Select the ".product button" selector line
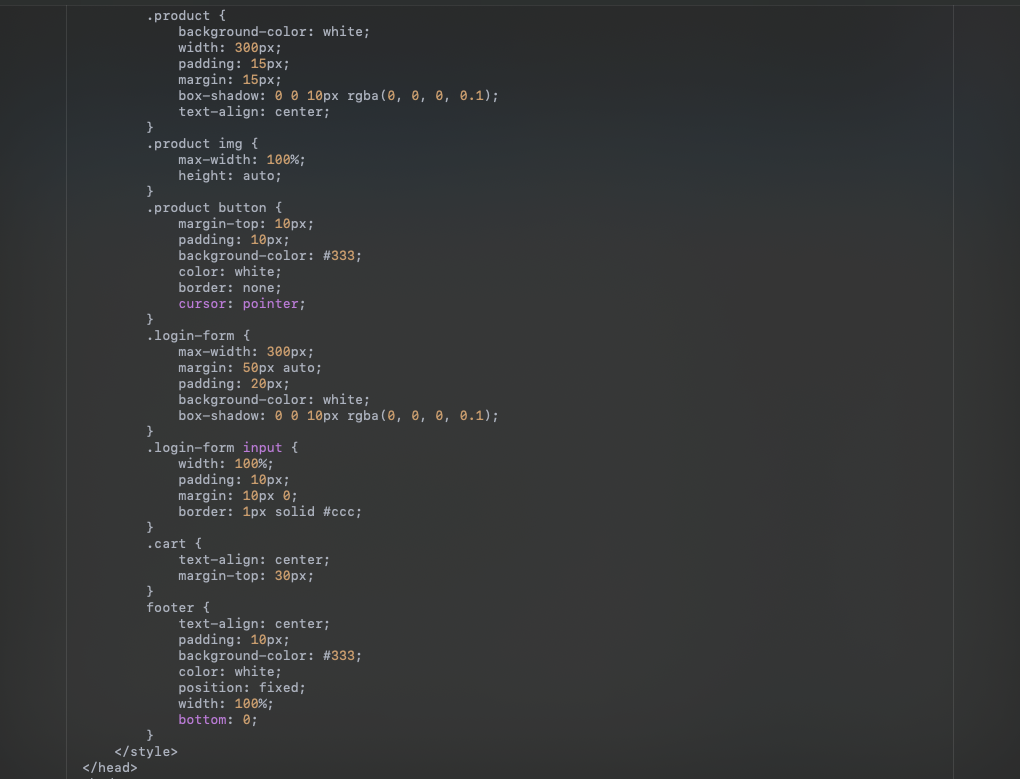This screenshot has height=779, width=1020. pos(214,208)
